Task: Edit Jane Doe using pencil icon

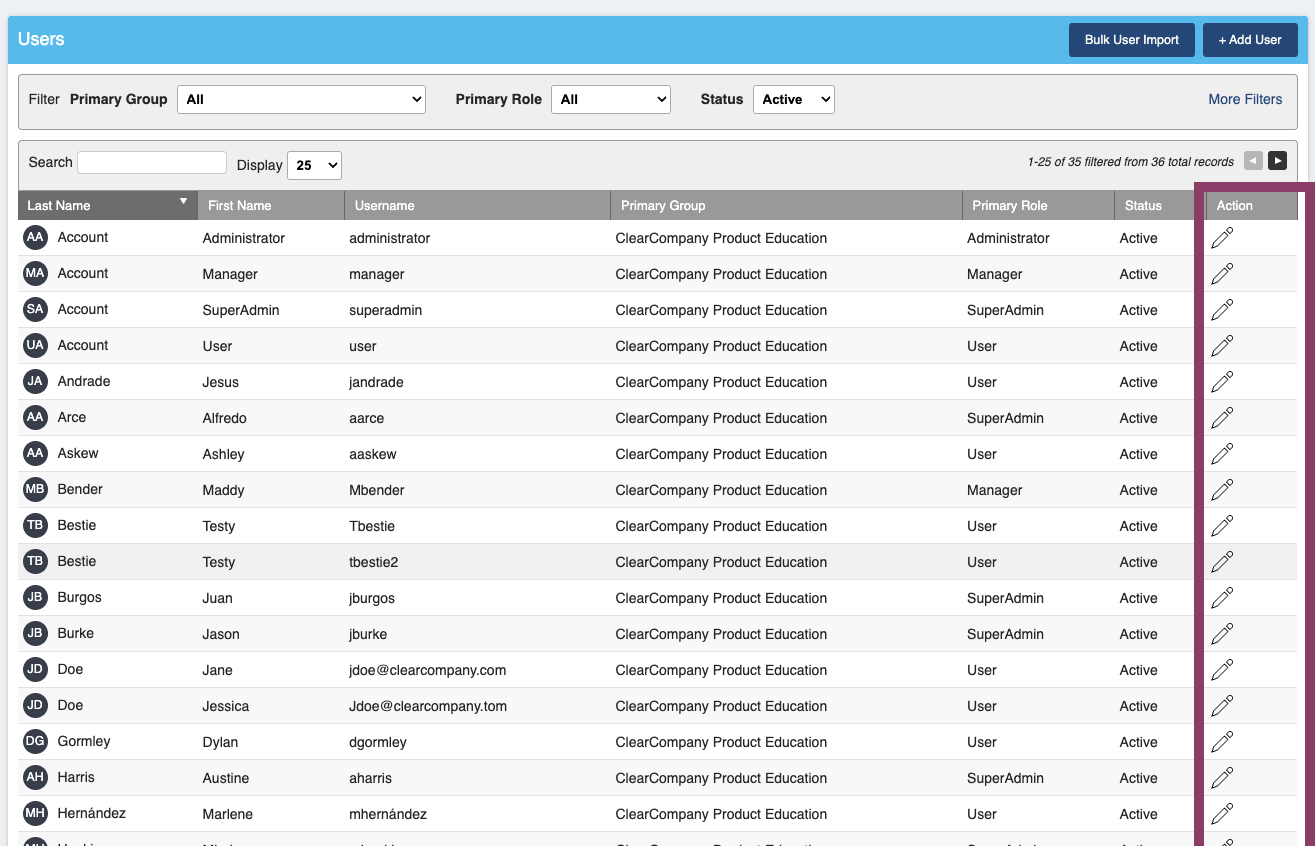Action: click(x=1222, y=670)
